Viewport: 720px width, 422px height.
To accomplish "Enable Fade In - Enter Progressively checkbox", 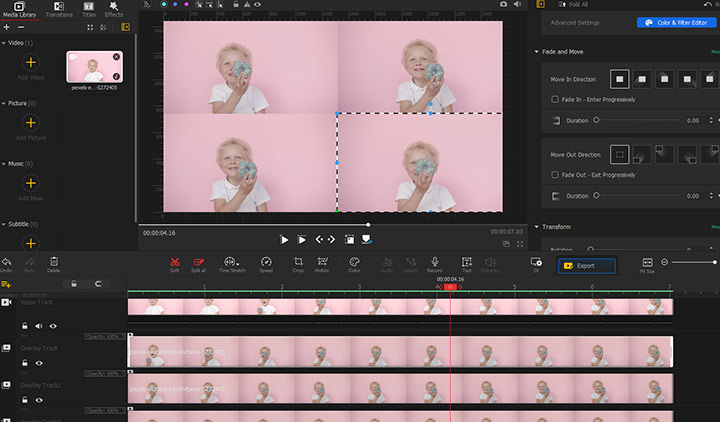I will point(556,99).
